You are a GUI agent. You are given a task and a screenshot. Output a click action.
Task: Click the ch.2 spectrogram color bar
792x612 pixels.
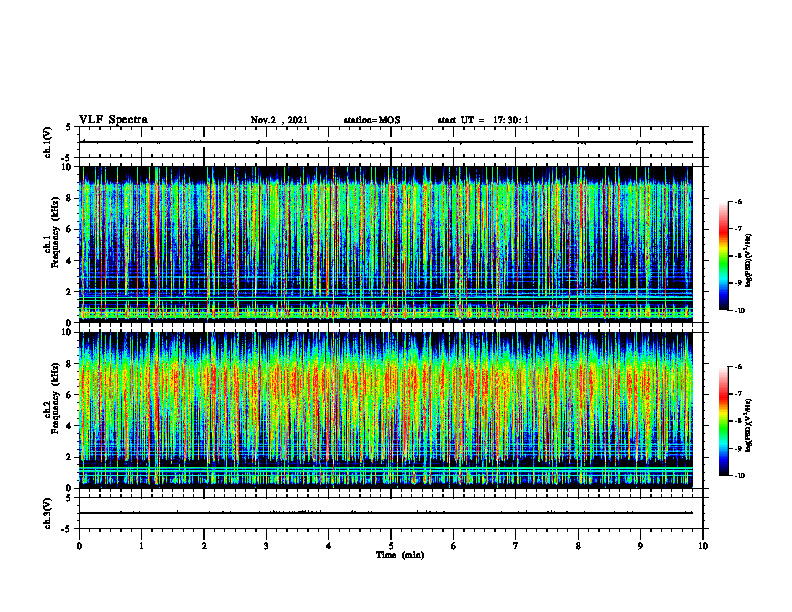723,421
